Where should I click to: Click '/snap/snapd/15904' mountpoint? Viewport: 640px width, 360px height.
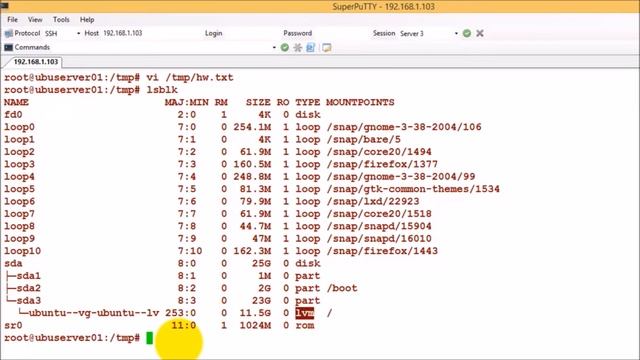coord(379,226)
